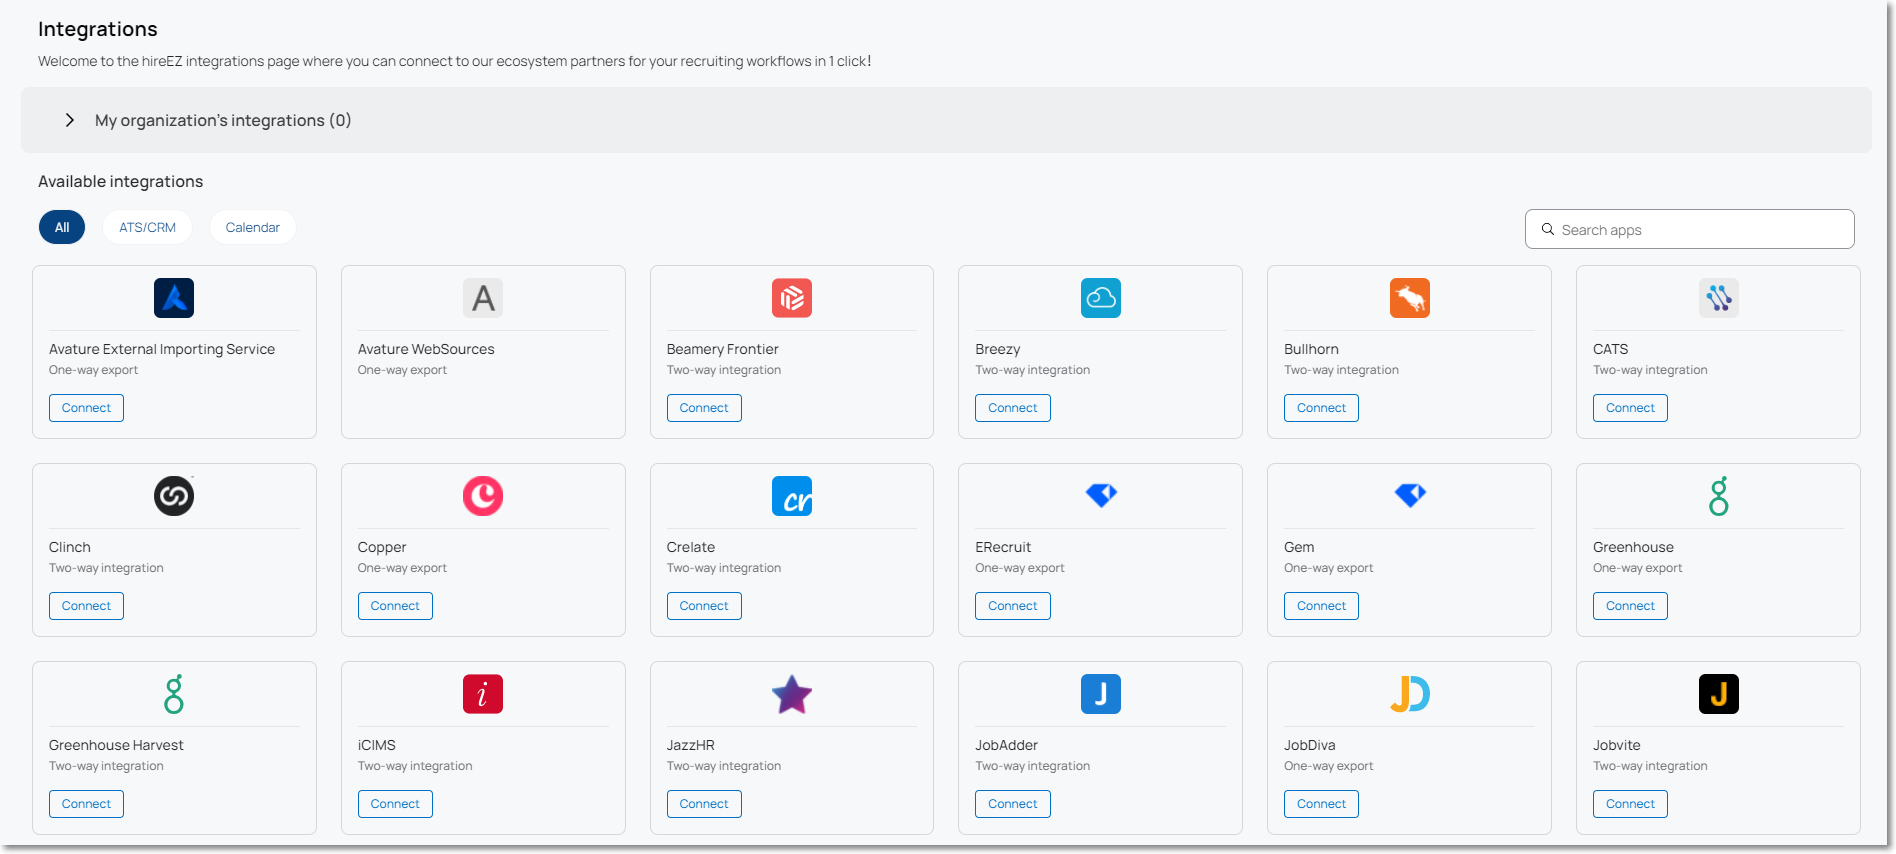Viewport: 1896px width, 854px height.
Task: Click the Greenhouse Harvest title text
Action: pos(116,745)
